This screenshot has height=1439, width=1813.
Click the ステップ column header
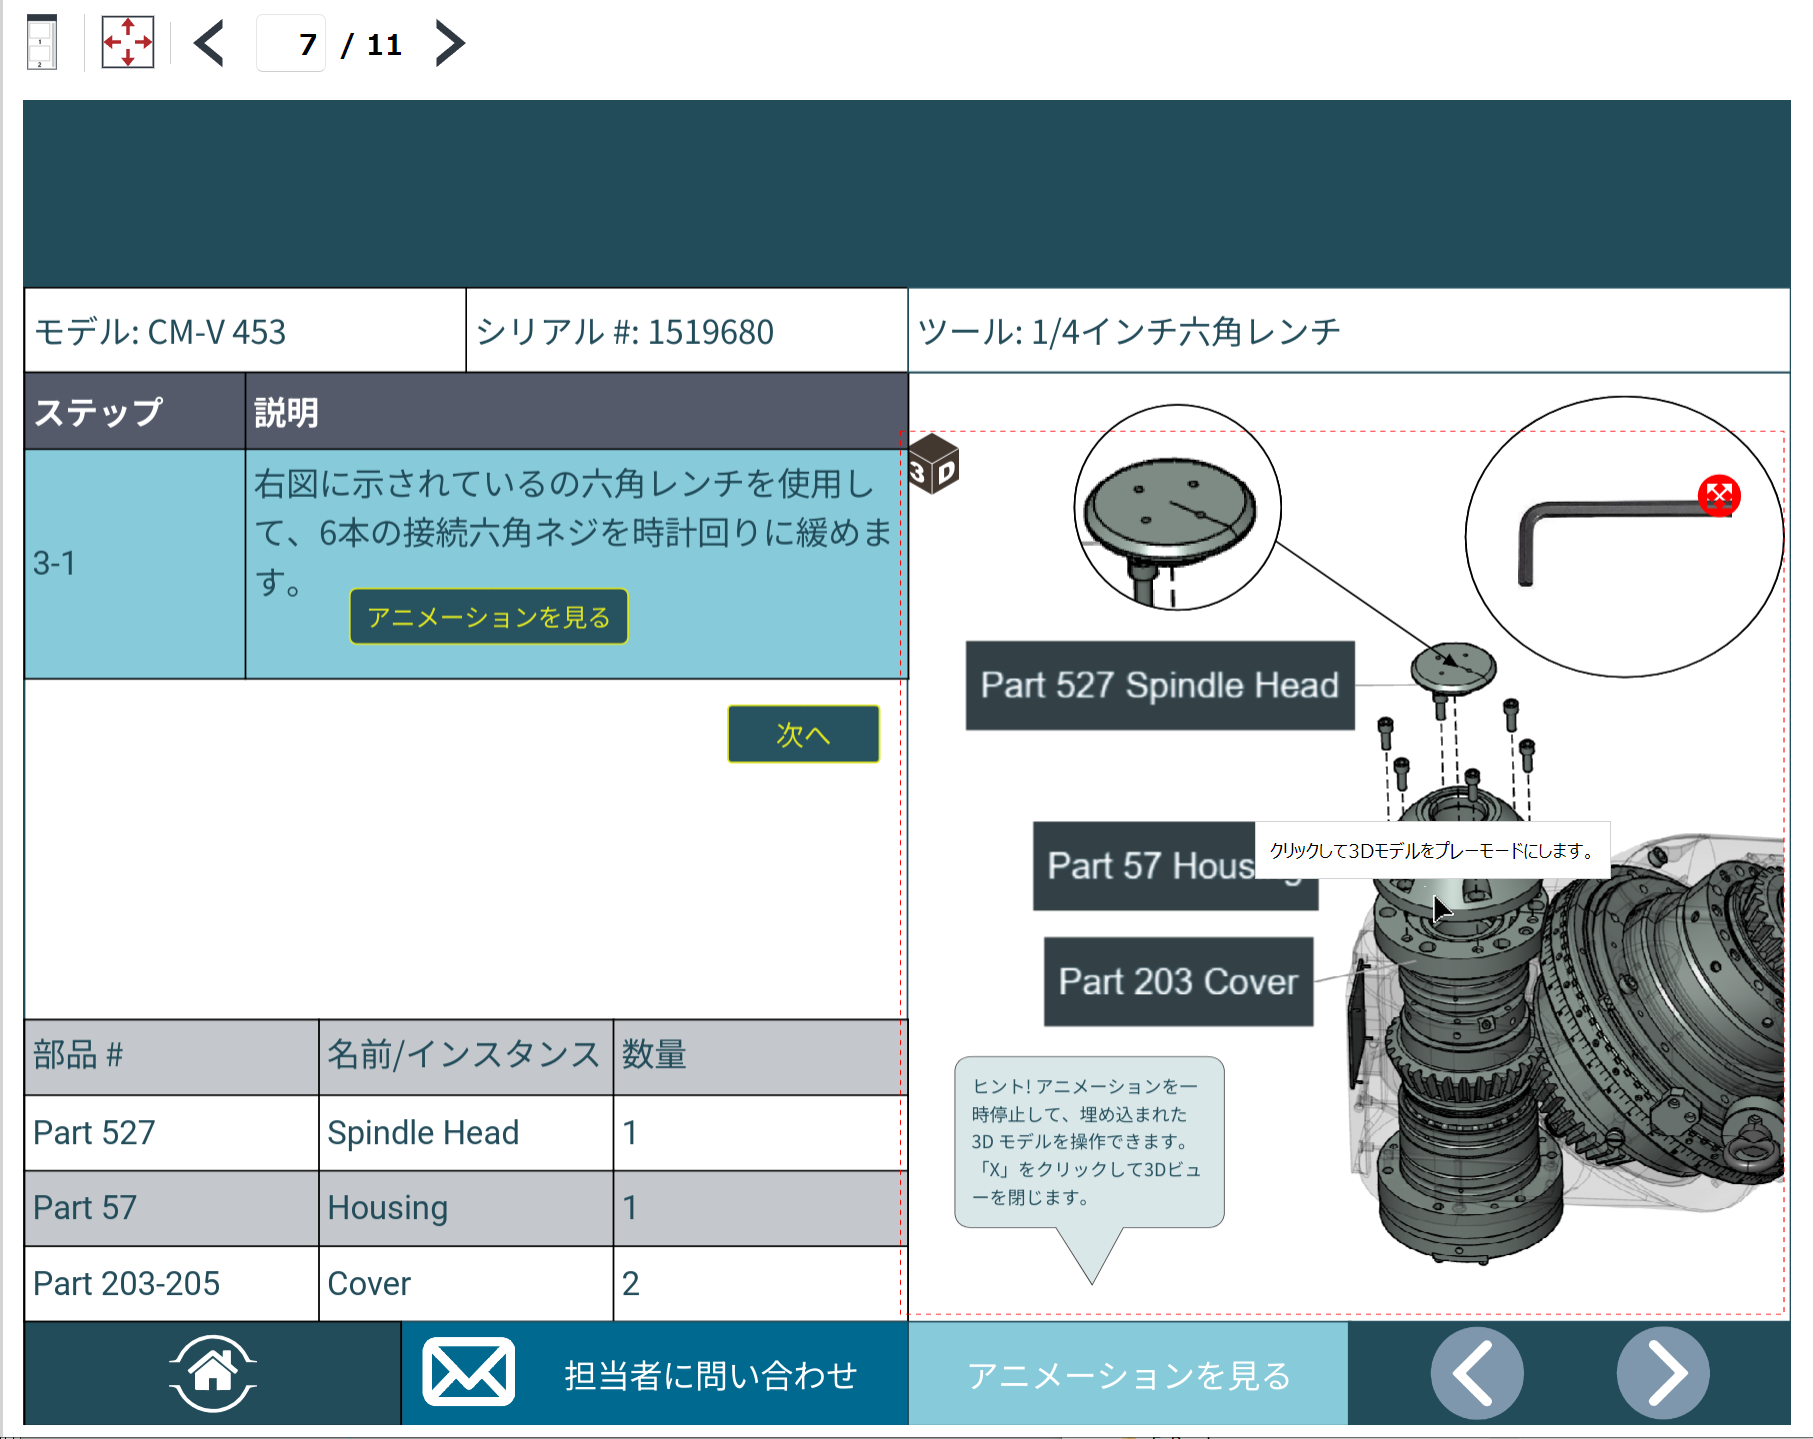point(135,411)
